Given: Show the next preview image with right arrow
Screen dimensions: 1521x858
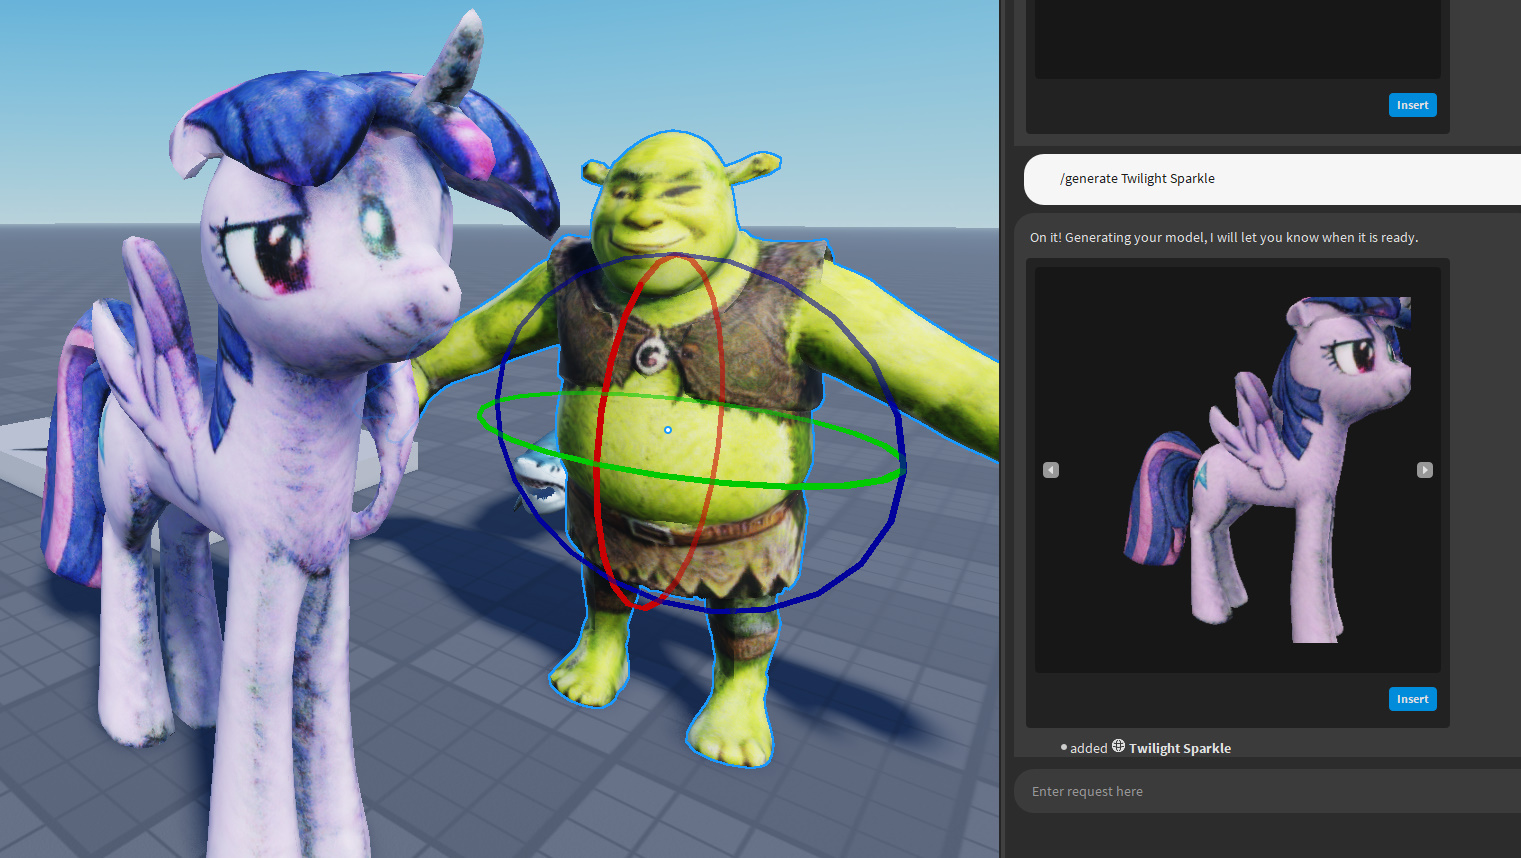Looking at the screenshot, I should 1425,470.
